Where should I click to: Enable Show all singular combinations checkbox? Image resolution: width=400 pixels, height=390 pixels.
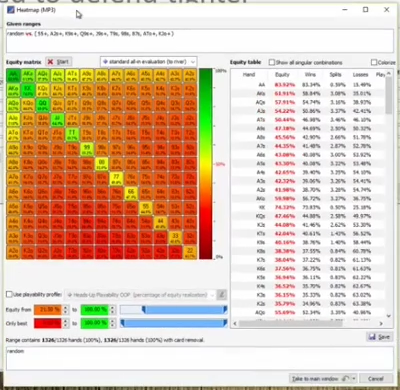tap(272, 62)
